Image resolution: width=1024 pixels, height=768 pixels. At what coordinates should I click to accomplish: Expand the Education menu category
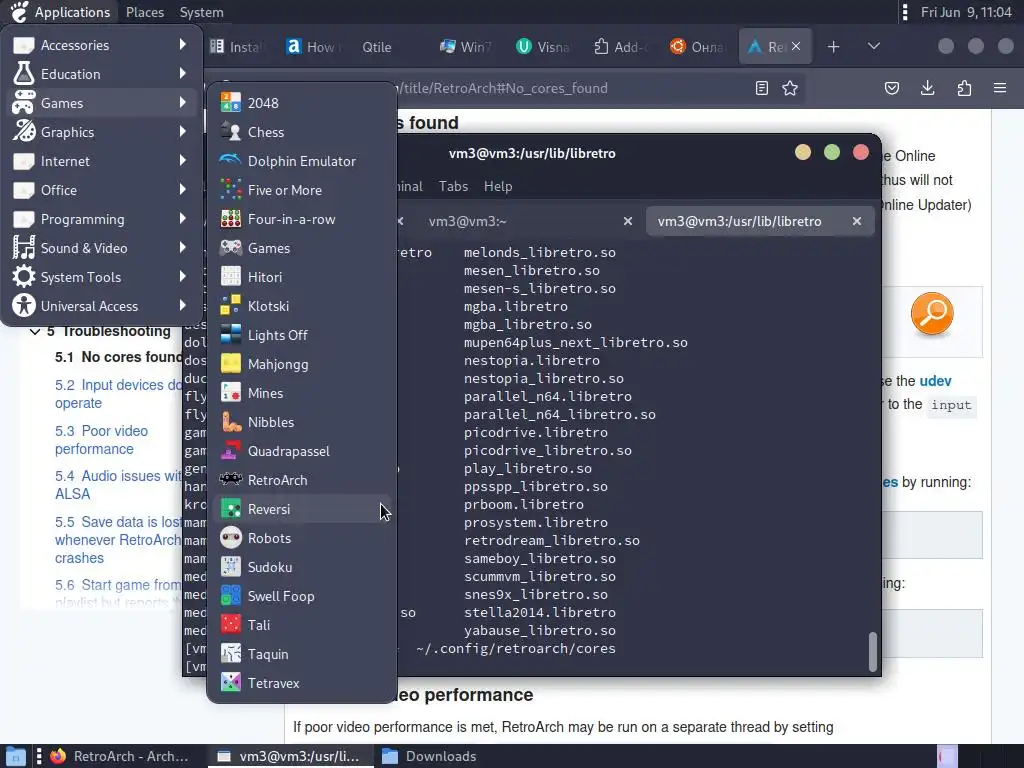(101, 74)
